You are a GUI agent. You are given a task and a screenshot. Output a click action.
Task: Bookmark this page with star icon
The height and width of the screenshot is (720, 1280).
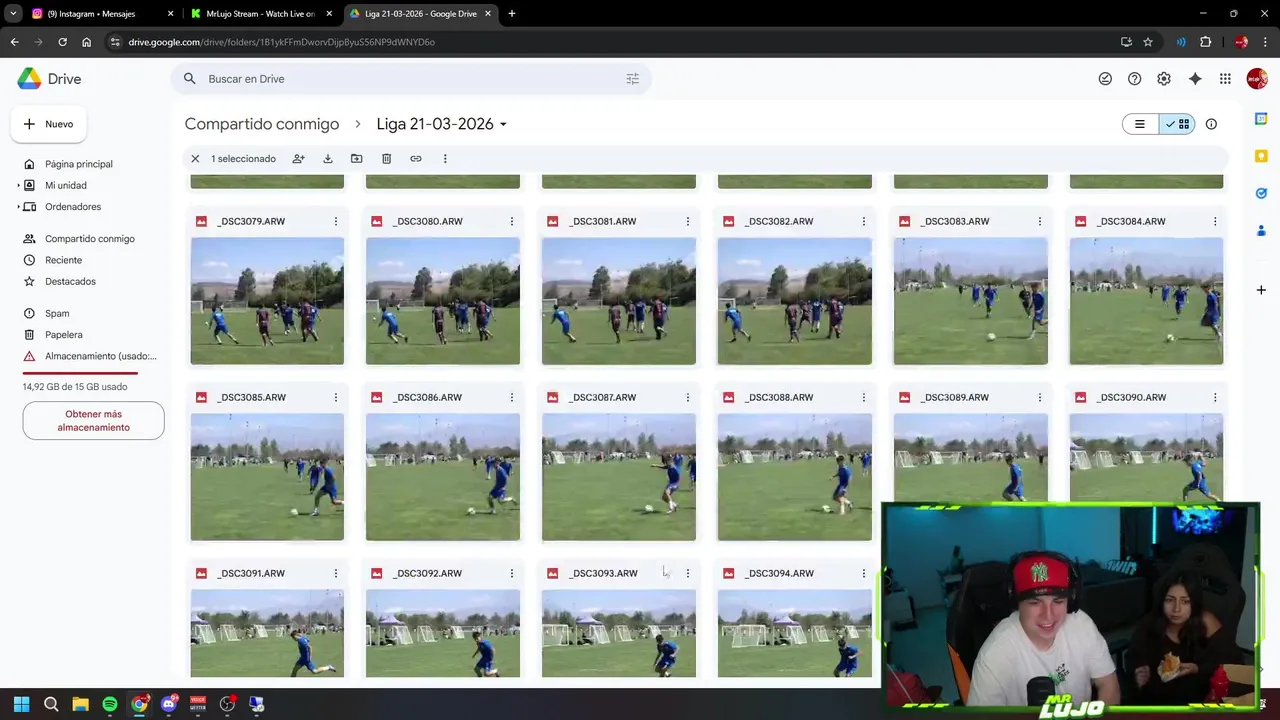1148,42
